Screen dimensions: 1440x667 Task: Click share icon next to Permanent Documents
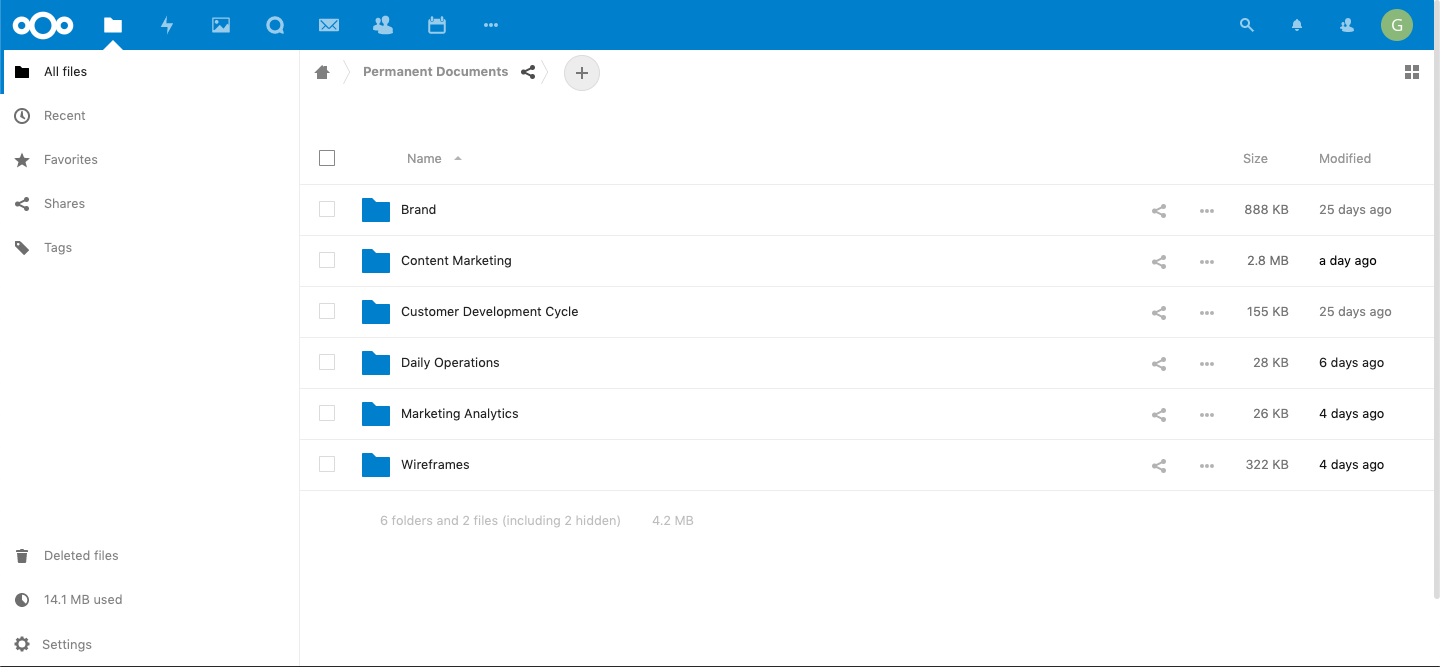(x=528, y=72)
